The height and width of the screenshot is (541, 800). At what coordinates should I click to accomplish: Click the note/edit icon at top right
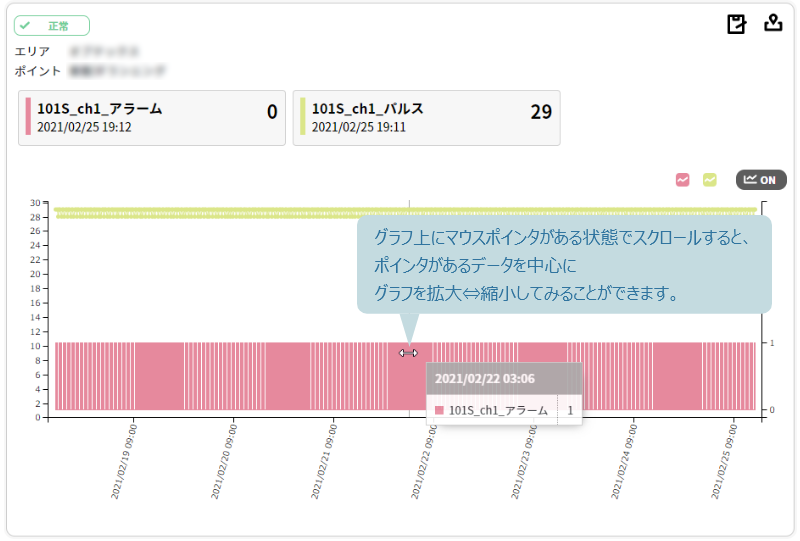[x=737, y=24]
